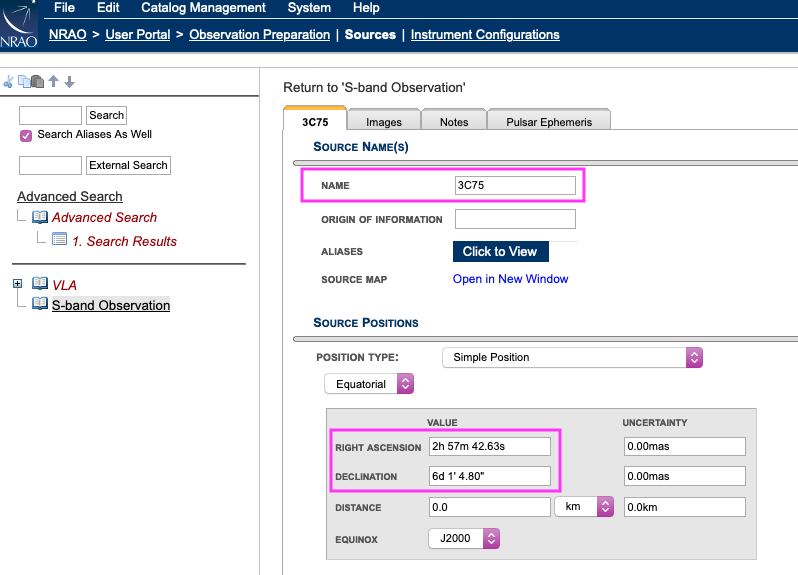Viewport: 798px width, 575px height.
Task: Click the move up arrow icon
Action: coord(54,82)
